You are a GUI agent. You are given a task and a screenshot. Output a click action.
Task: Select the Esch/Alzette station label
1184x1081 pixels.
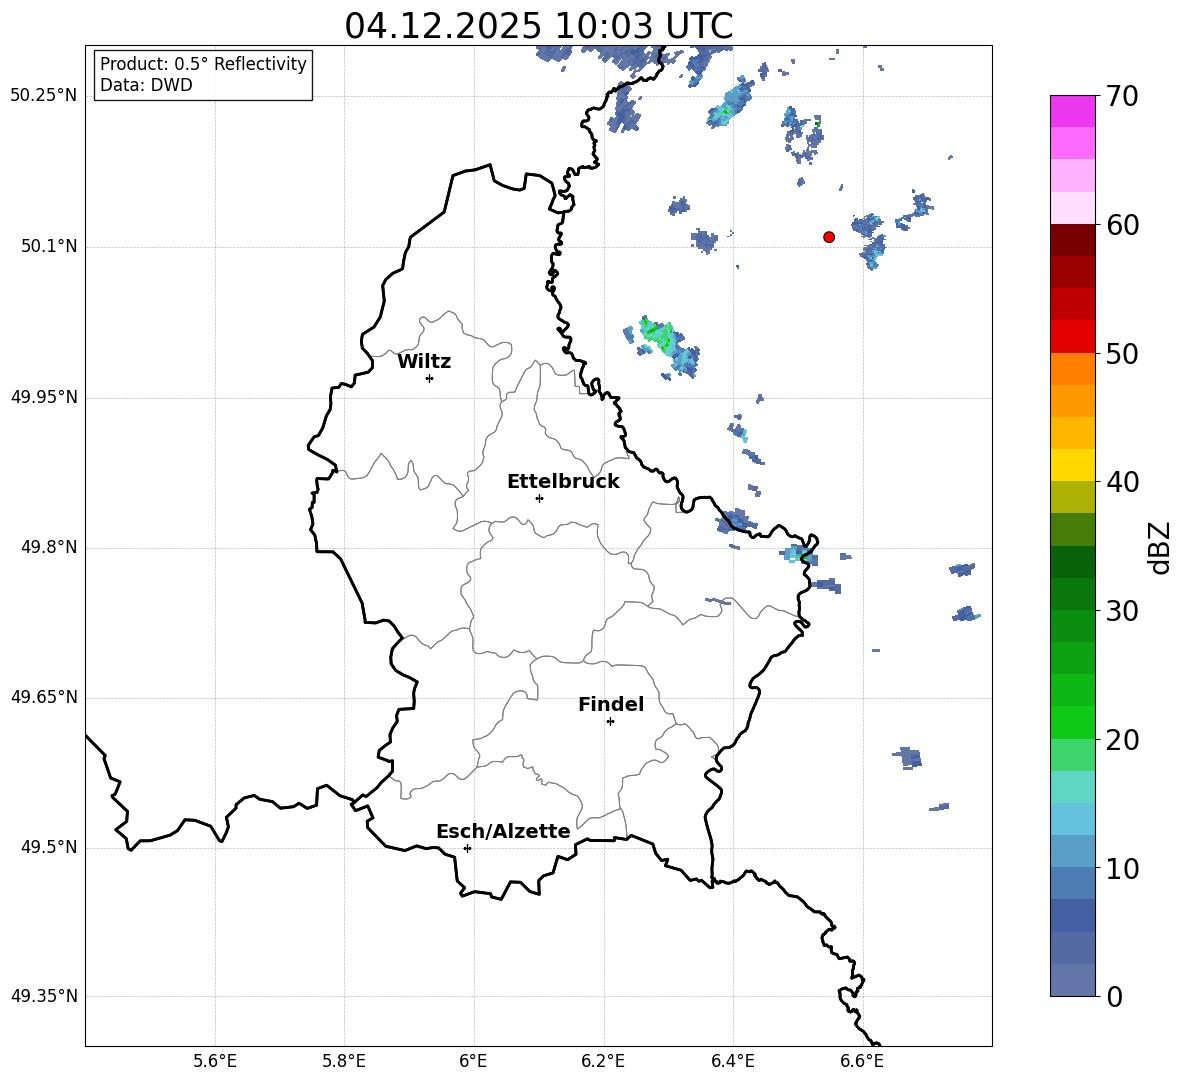click(x=503, y=831)
